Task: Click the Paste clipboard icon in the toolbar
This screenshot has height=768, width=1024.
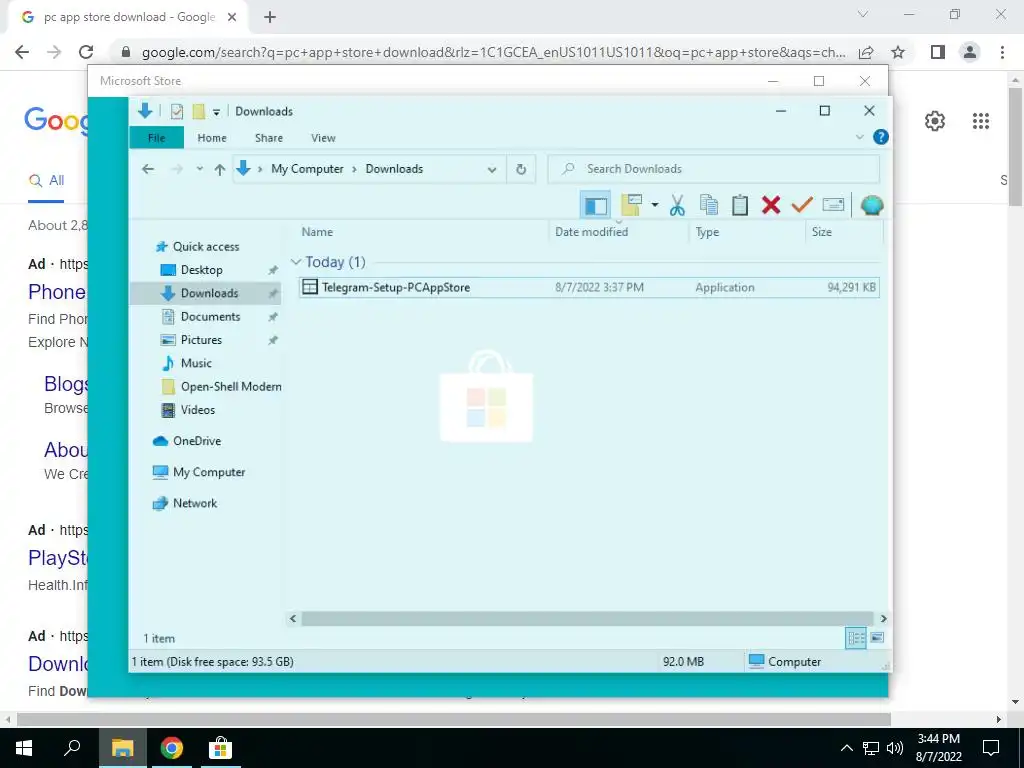Action: [x=739, y=205]
